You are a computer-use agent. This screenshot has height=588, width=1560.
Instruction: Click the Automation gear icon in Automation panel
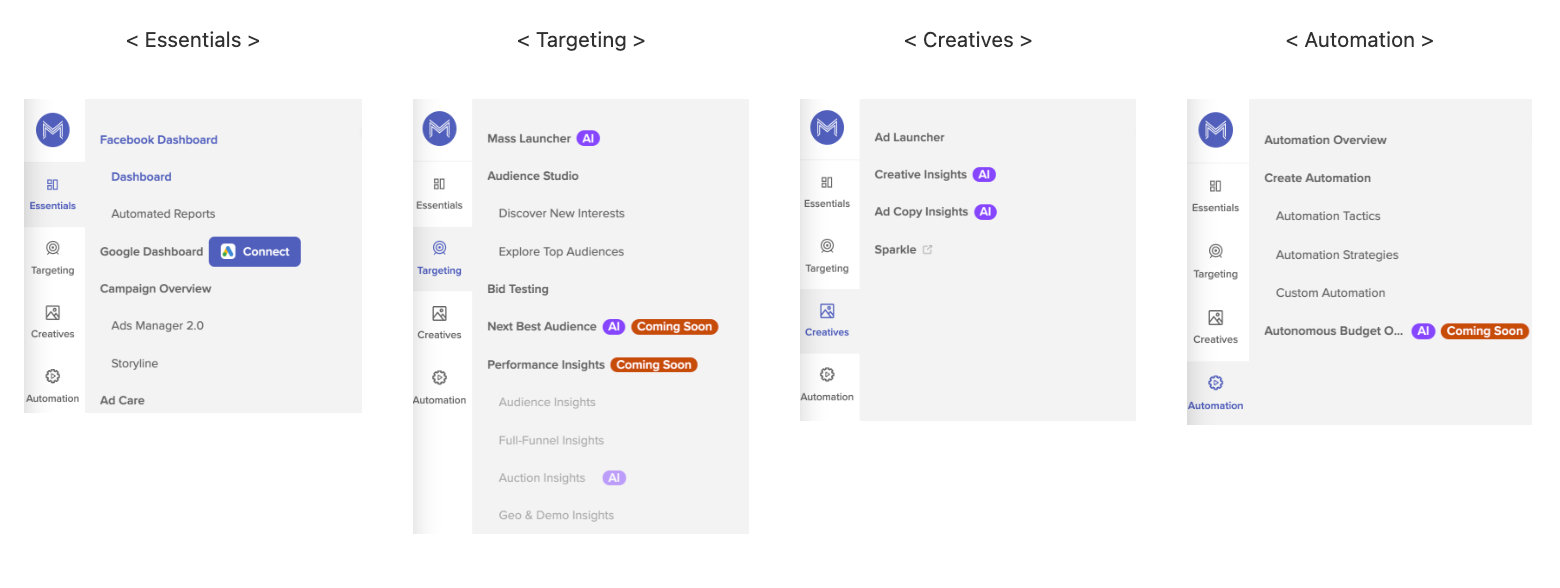tap(1215, 383)
